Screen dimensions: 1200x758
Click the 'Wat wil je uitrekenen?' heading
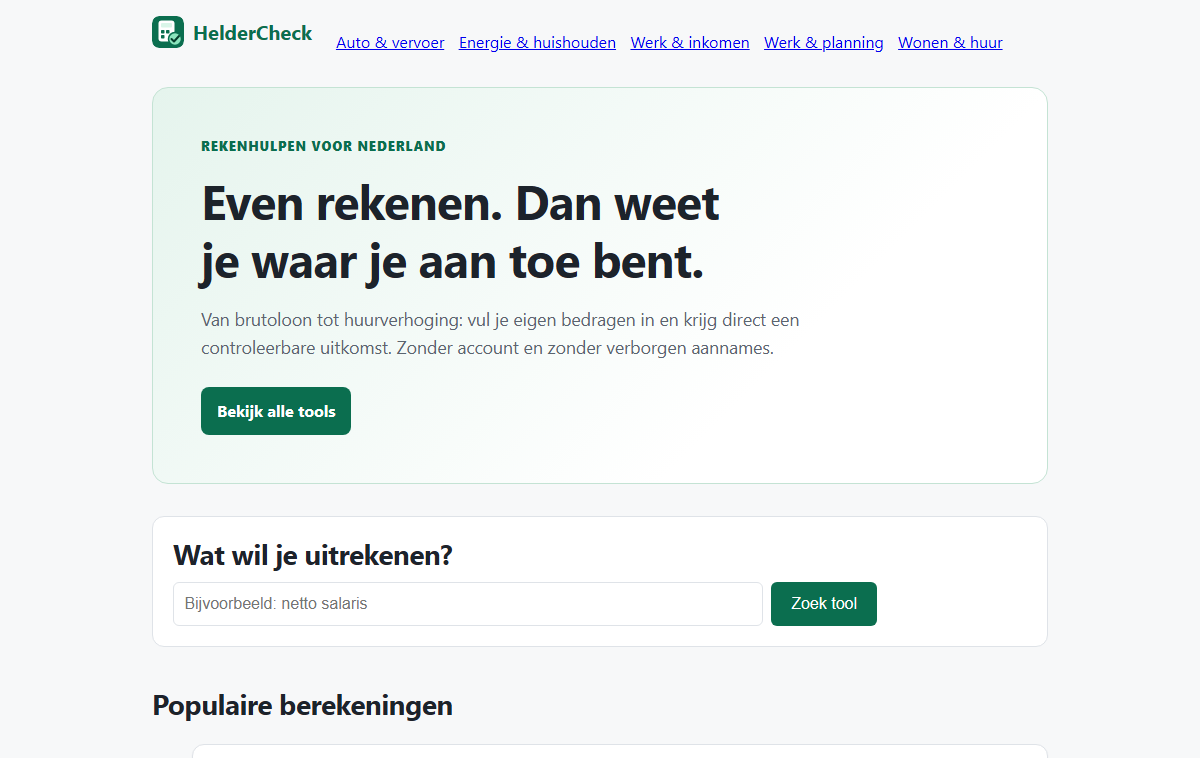click(313, 555)
